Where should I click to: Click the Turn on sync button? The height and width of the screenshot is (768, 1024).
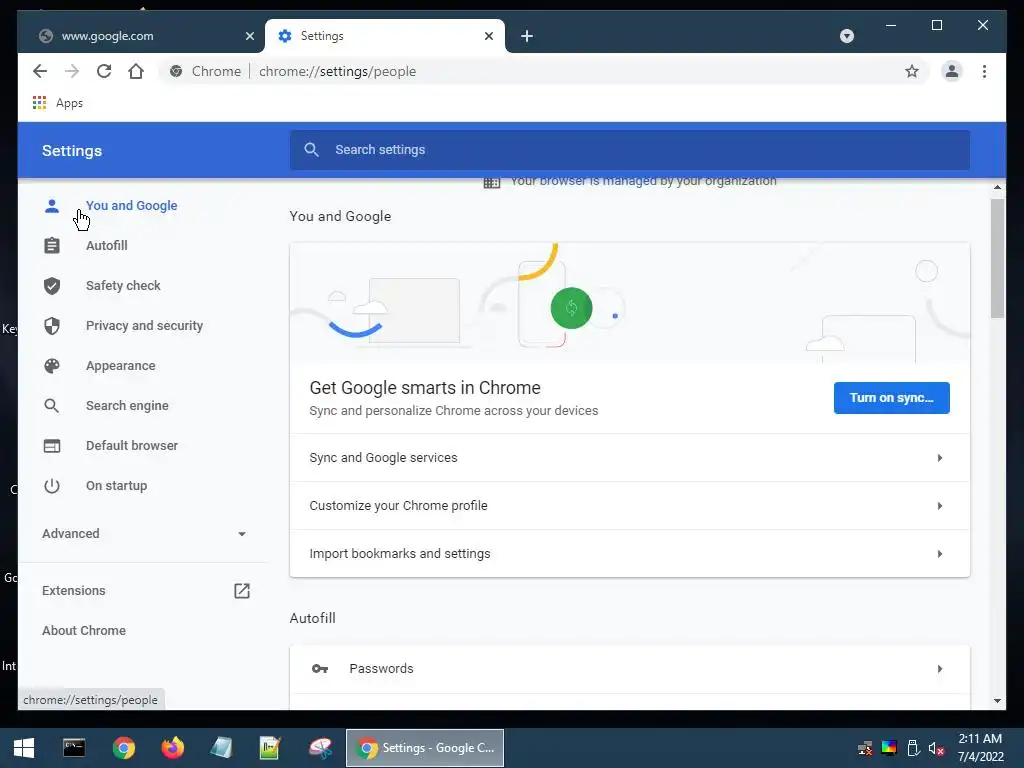coord(891,398)
